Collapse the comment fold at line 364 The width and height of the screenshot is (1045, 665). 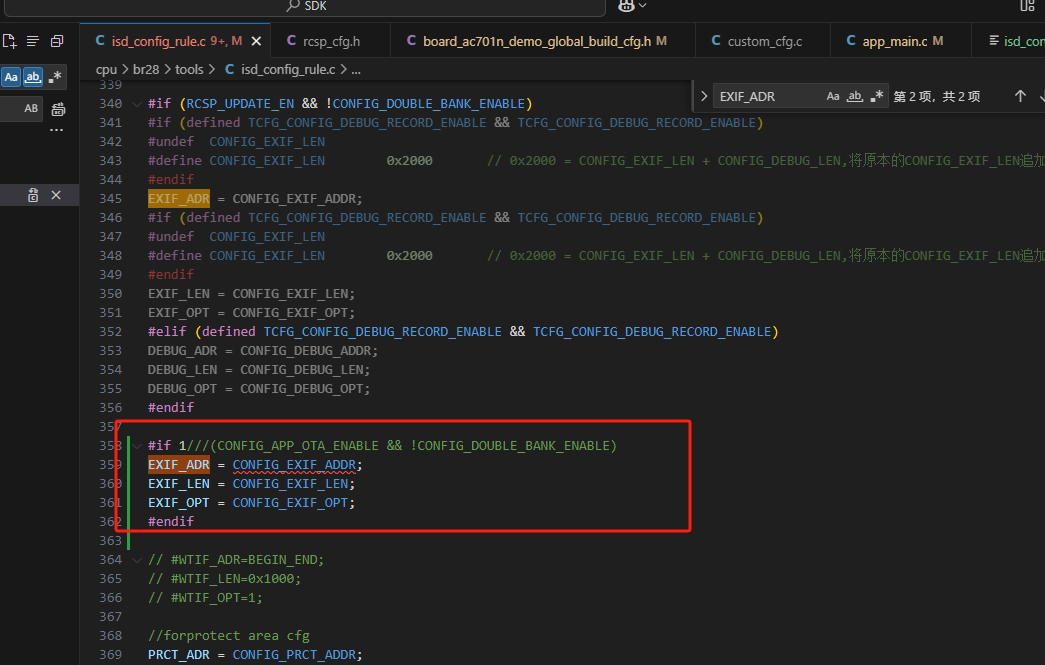137,560
